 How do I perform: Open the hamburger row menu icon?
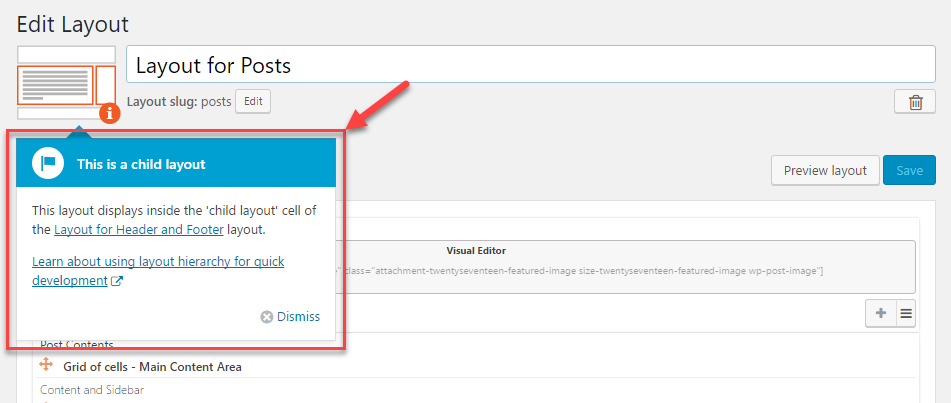coord(906,313)
